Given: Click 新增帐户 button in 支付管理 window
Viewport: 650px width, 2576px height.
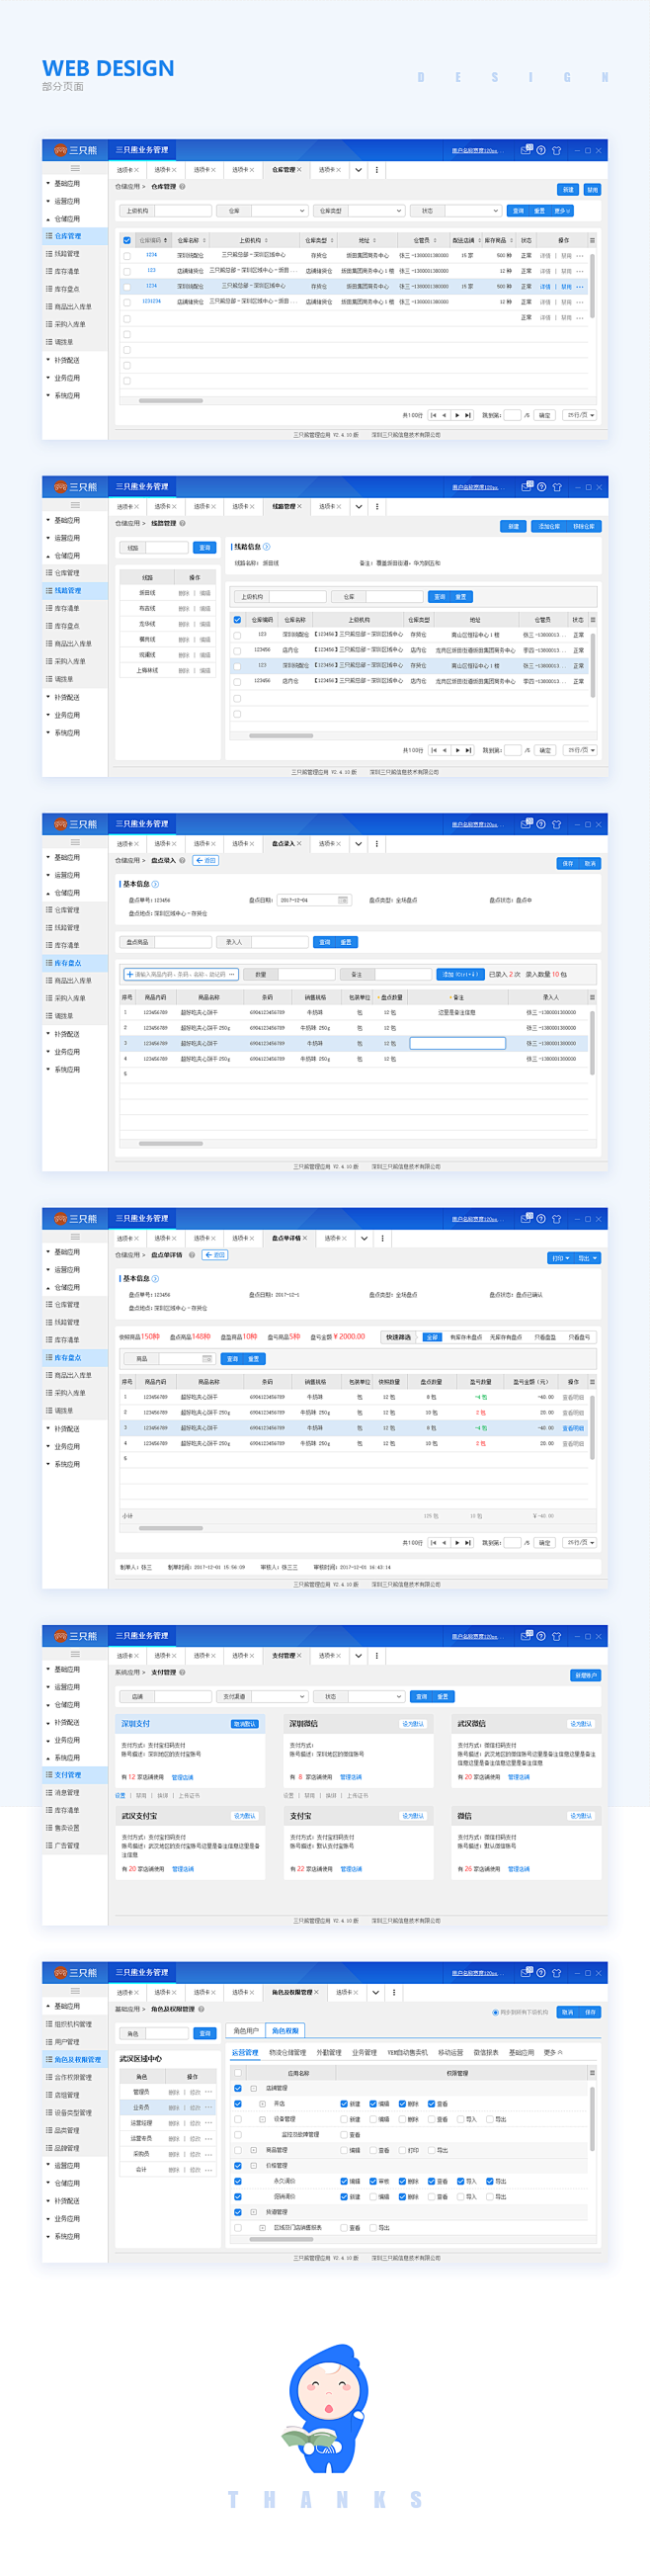Looking at the screenshot, I should [x=585, y=1675].
